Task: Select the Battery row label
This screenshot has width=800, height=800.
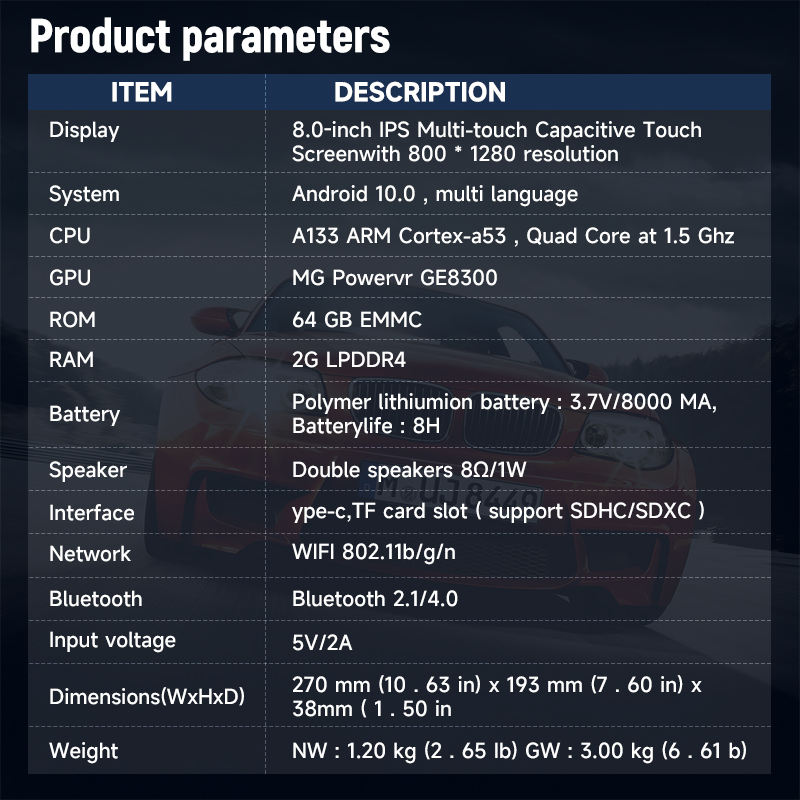Action: click(84, 414)
